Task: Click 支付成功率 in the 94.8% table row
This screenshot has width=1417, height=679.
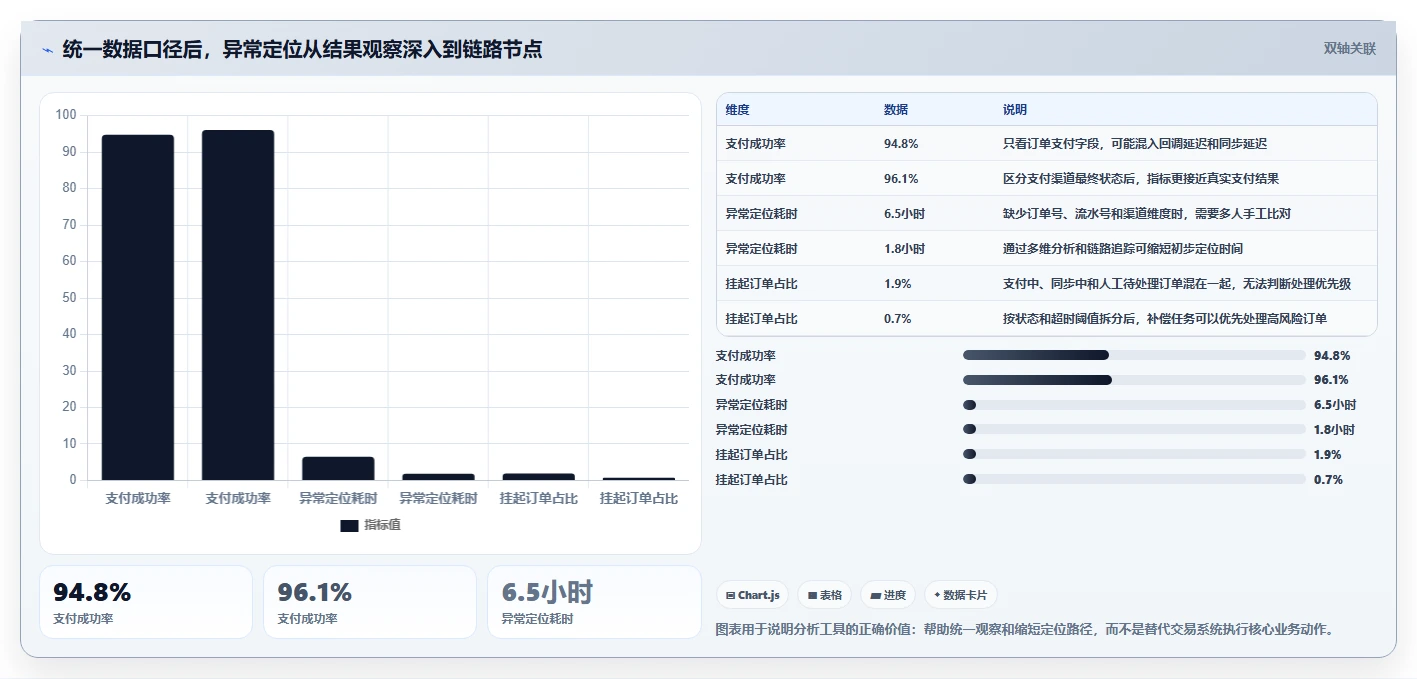Action: click(756, 144)
